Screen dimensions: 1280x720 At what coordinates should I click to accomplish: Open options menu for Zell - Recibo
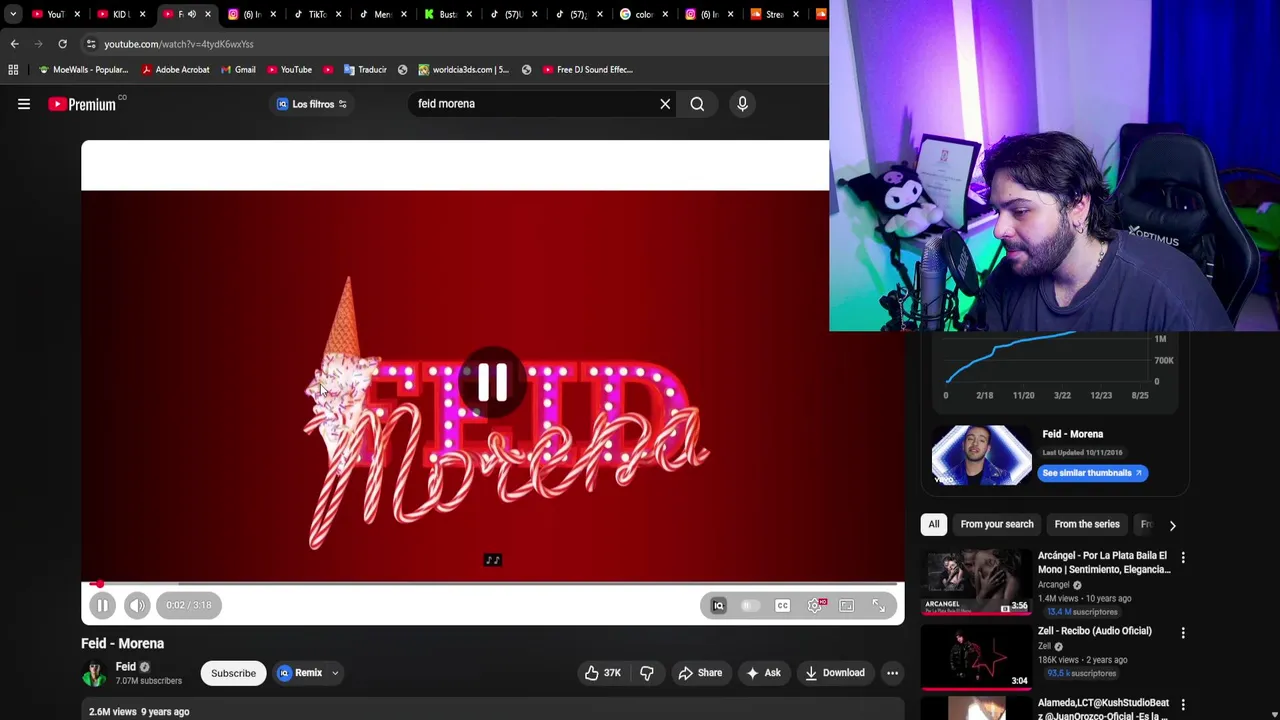click(x=1183, y=633)
